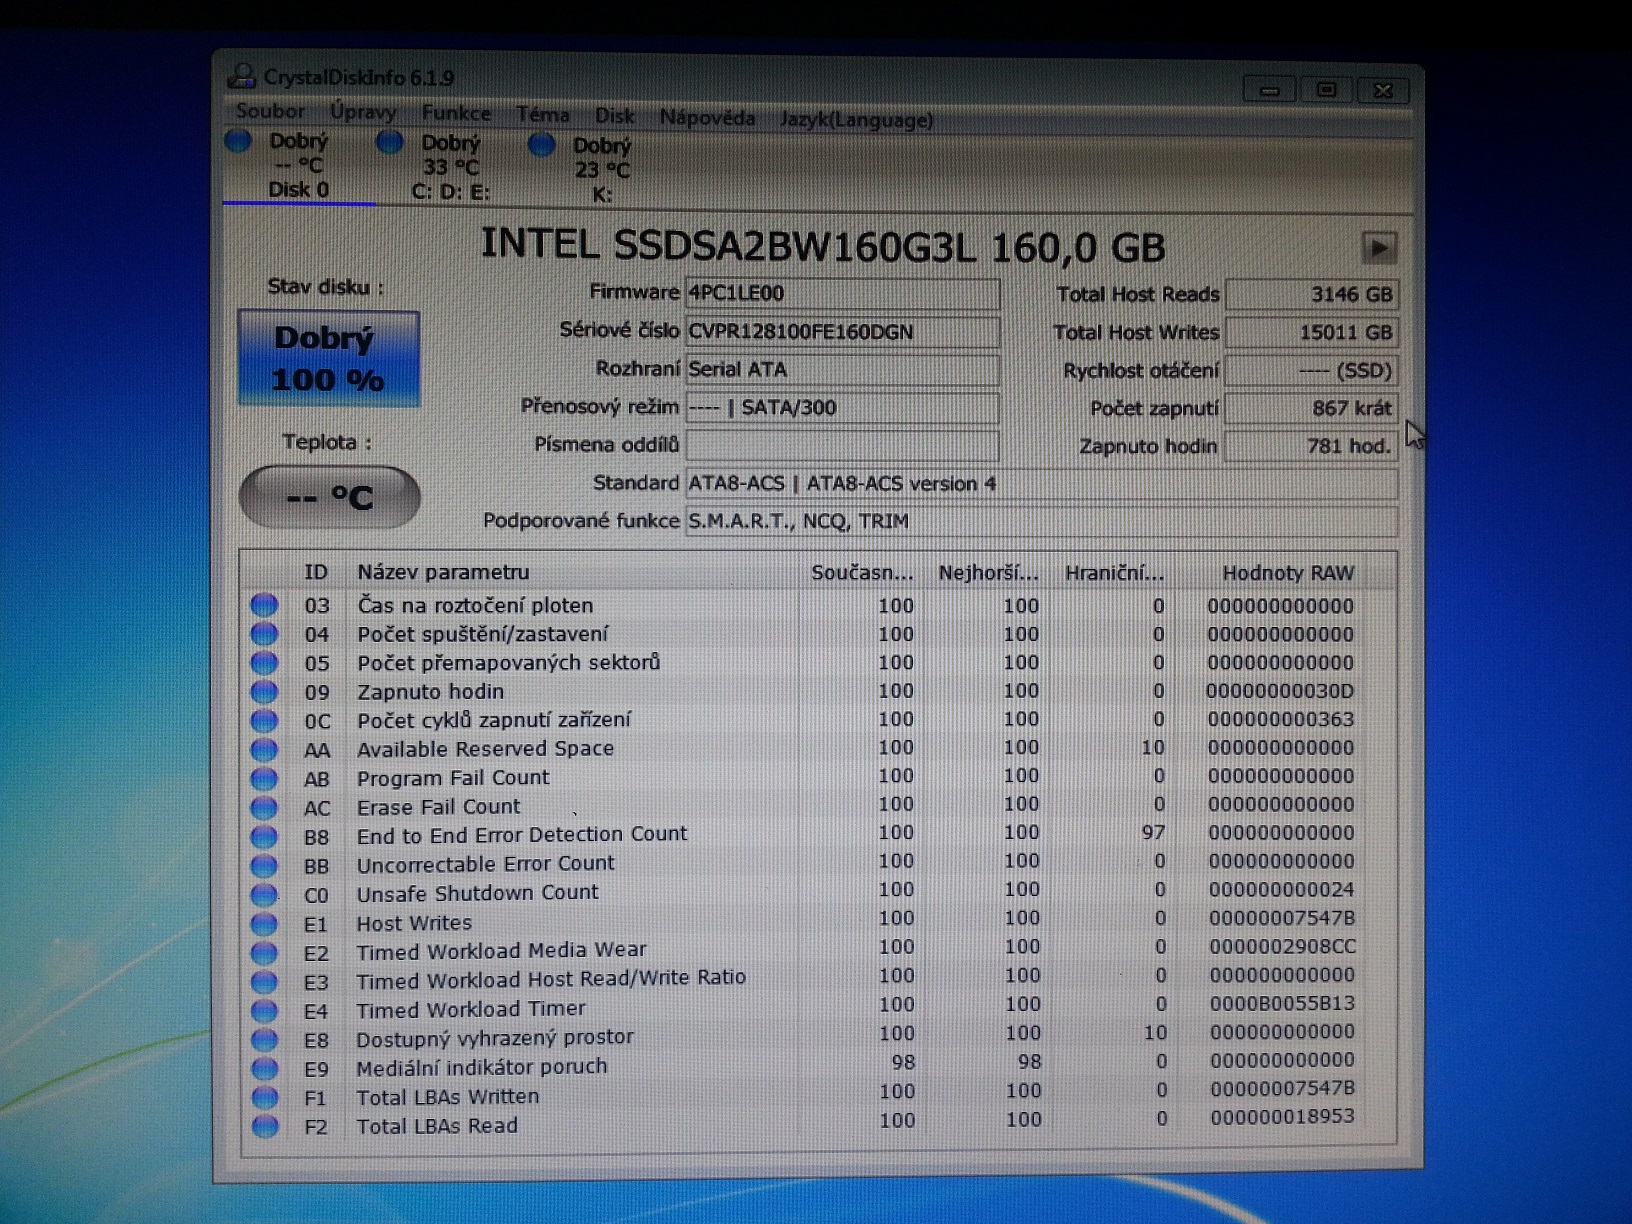
Task: Switch to the K: drive tab
Action: 602,169
